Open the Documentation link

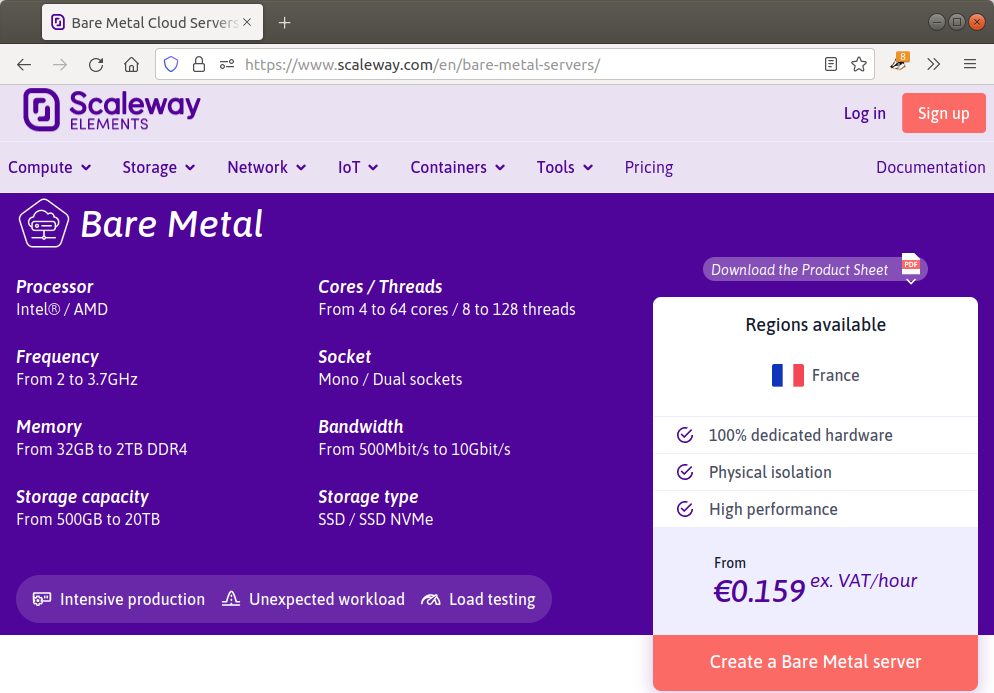click(931, 167)
